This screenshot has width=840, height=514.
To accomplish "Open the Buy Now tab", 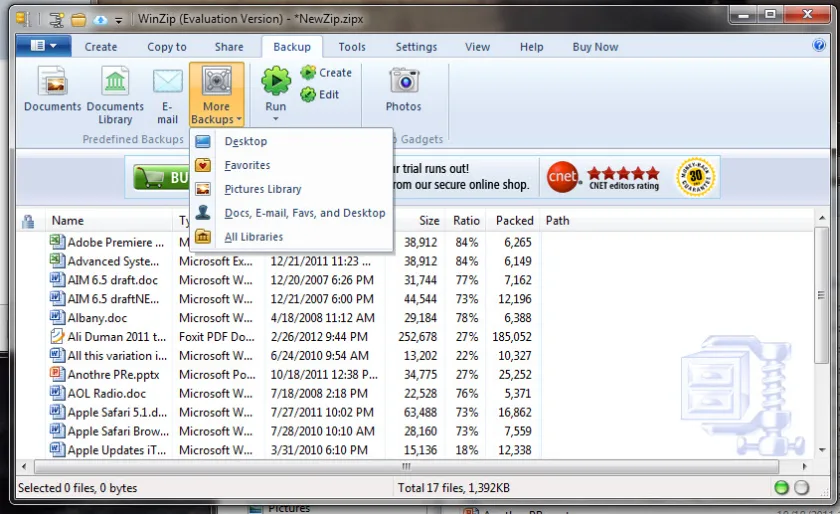I will click(595, 47).
